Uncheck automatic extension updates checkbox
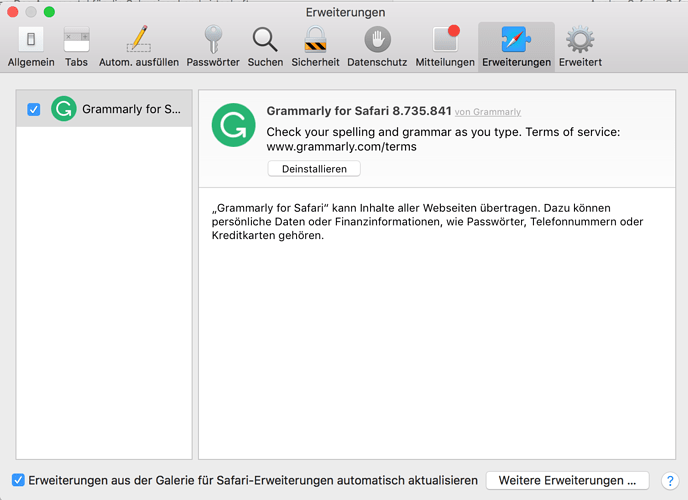688x500 pixels. click(18, 480)
